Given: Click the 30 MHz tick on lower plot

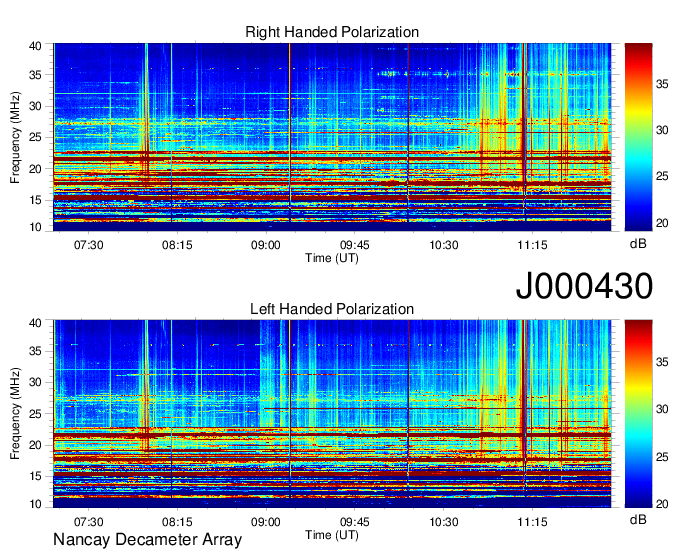Looking at the screenshot, I should (35, 382).
